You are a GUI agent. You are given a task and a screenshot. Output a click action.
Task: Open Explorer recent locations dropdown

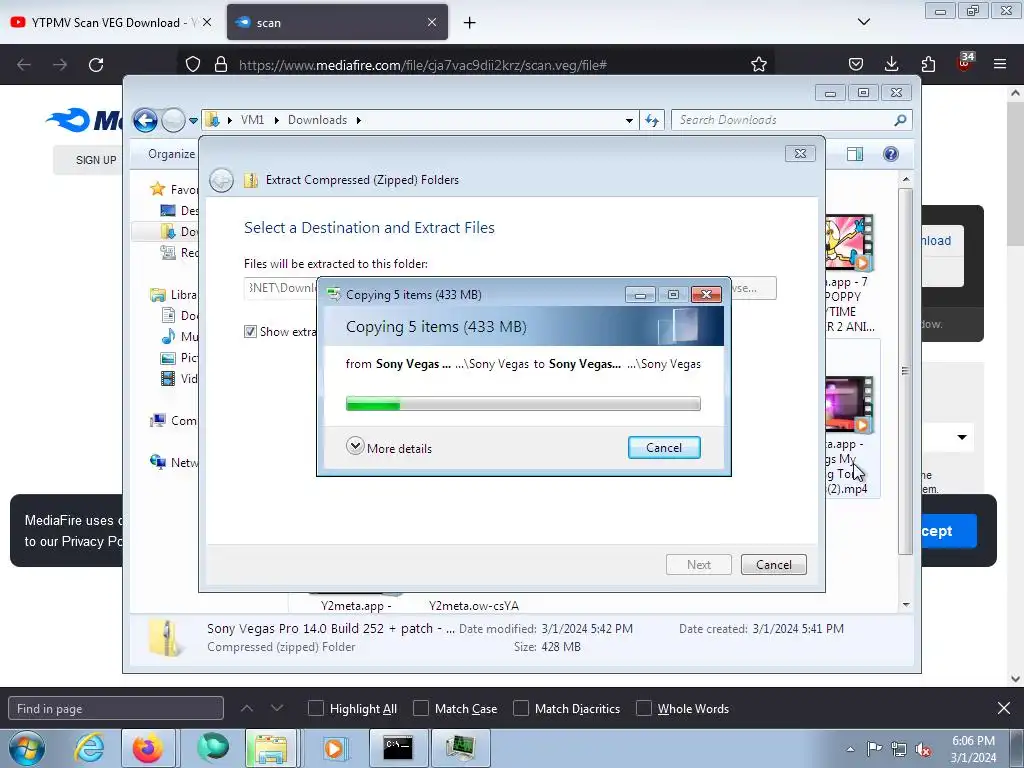tap(193, 121)
